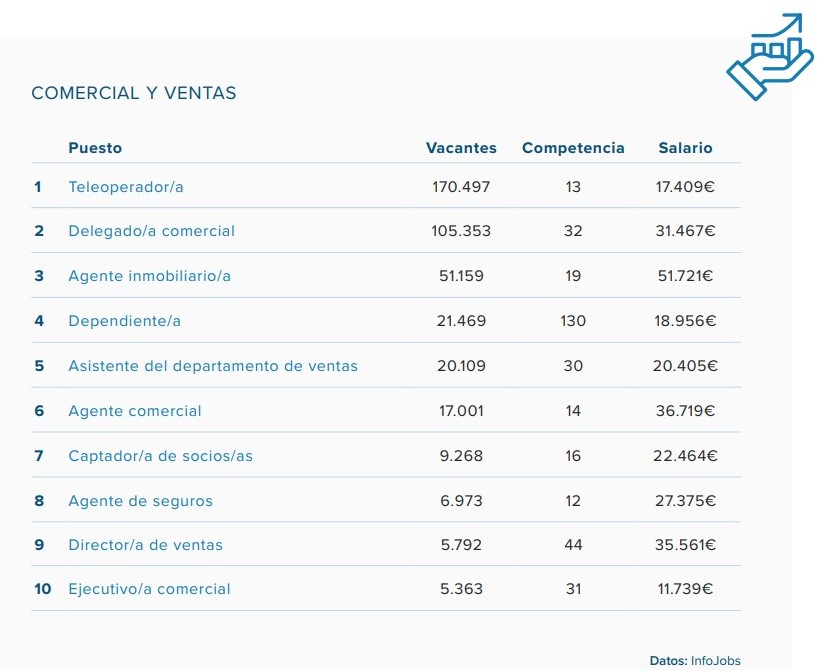Click the Dependiente/a position link
834x671 pixels.
pyautogui.click(x=124, y=321)
